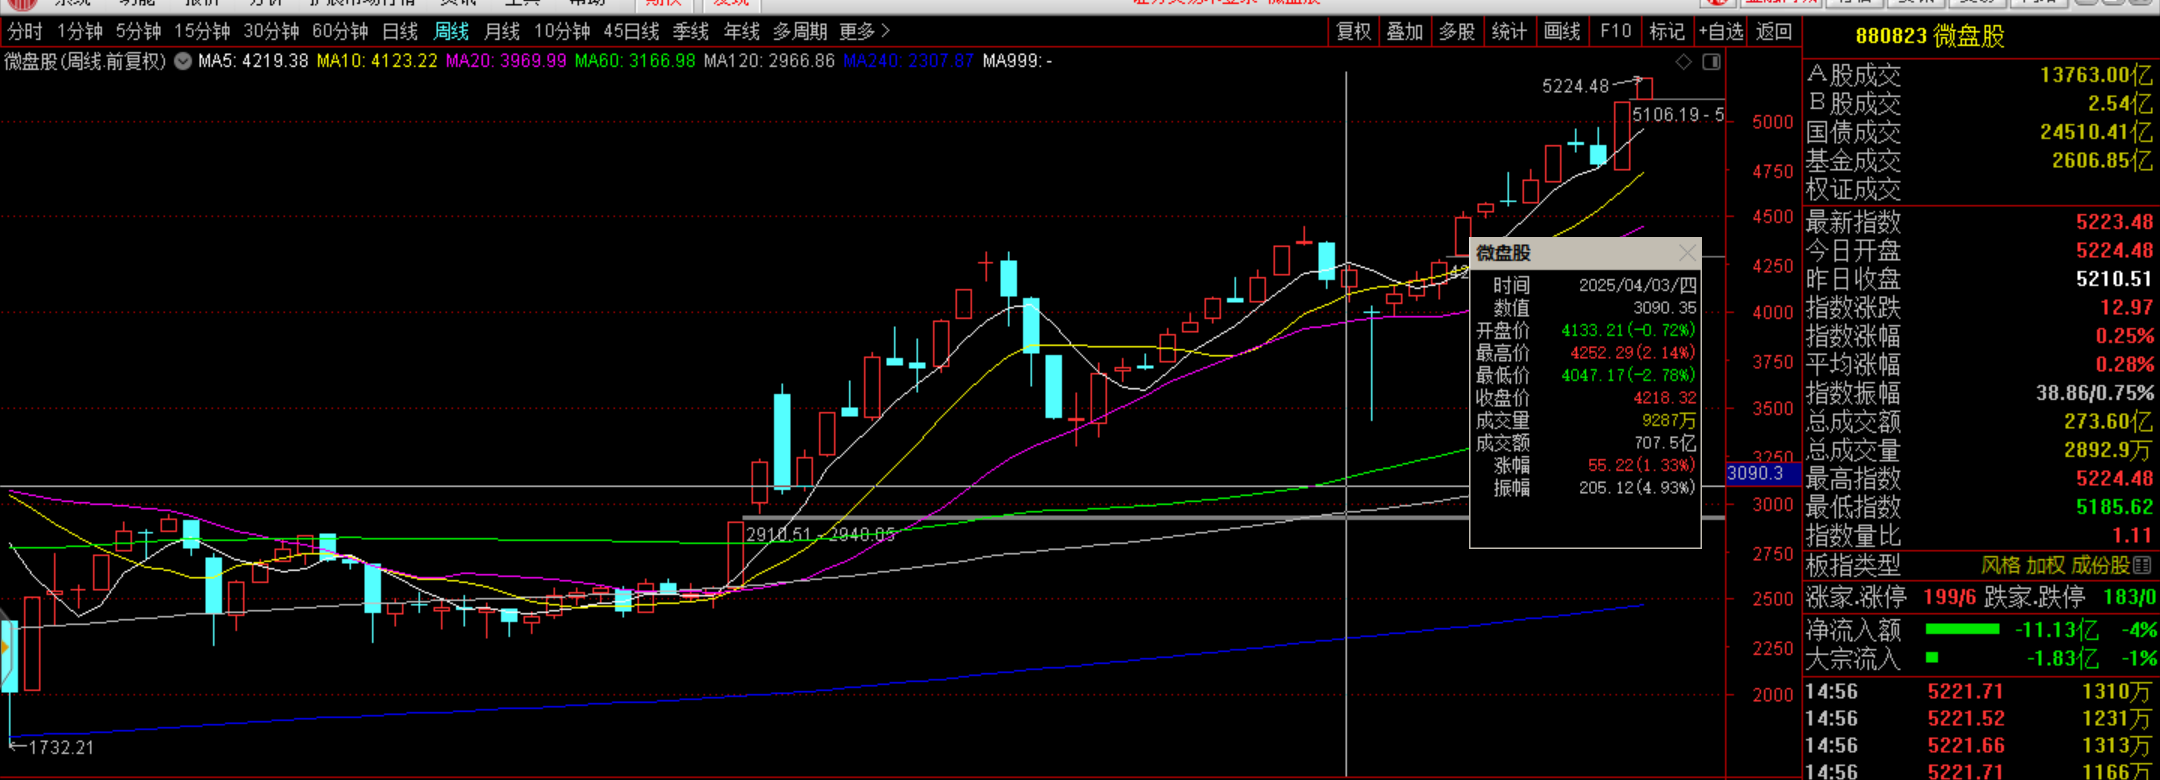2160x780 pixels.
Task: Open the 多周期 multi-period view
Action: point(799,32)
